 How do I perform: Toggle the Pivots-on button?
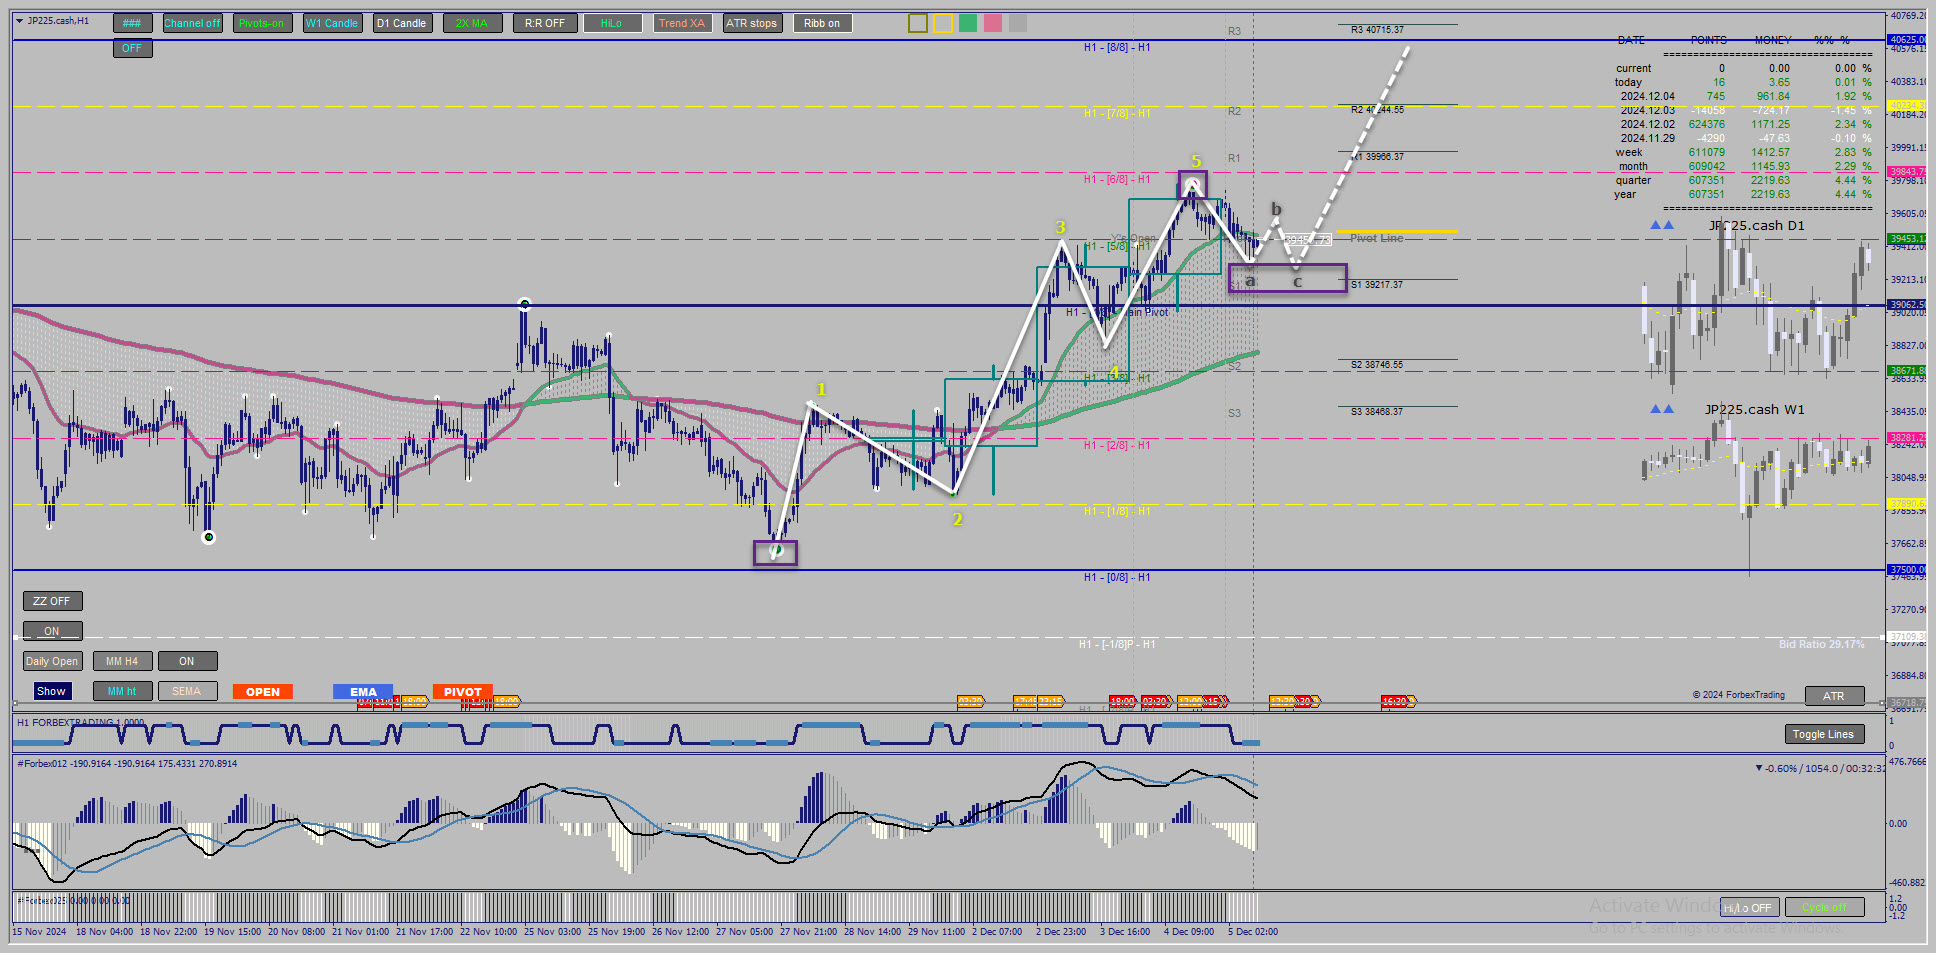262,23
